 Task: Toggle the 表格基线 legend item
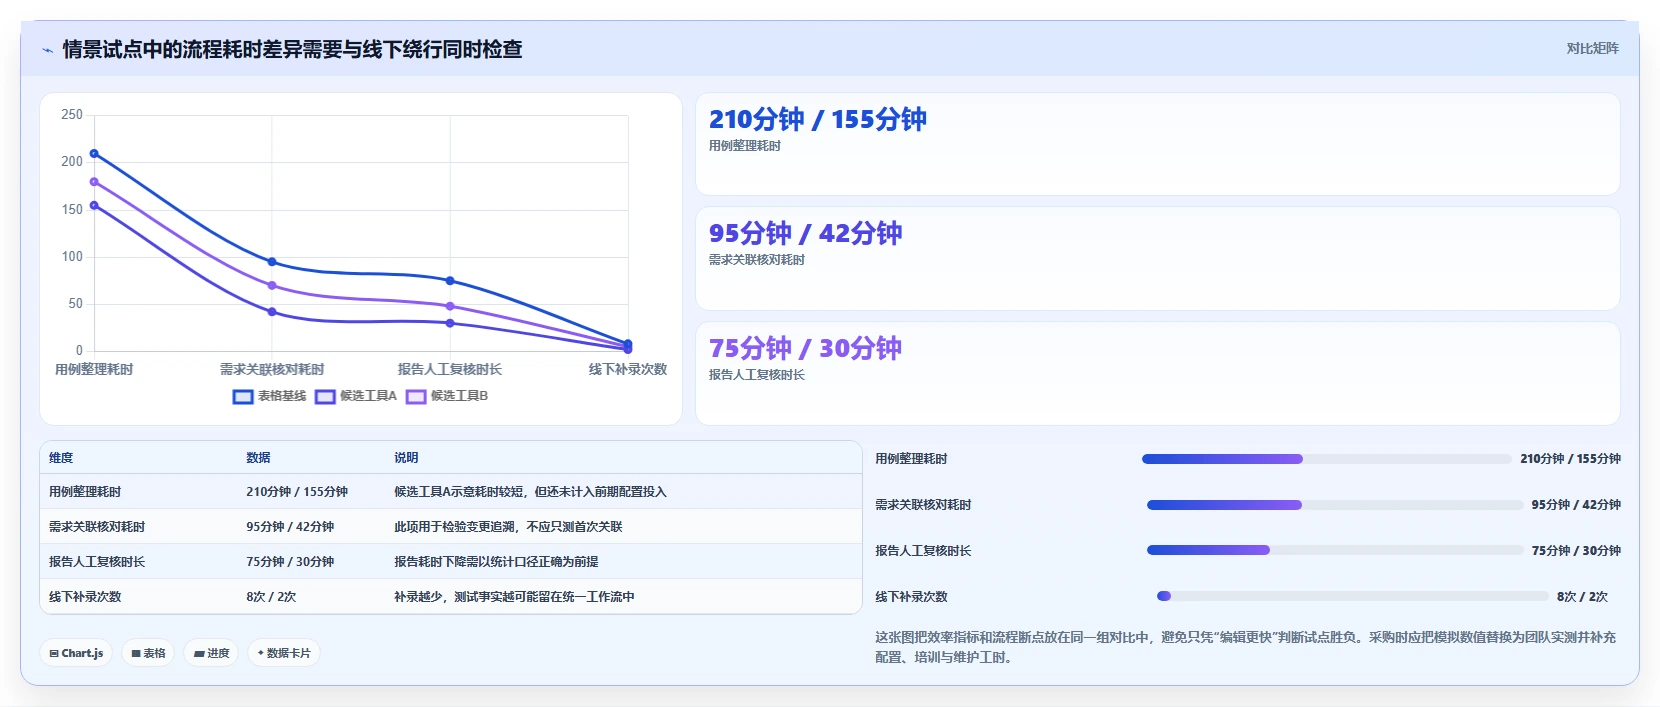pyautogui.click(x=270, y=396)
